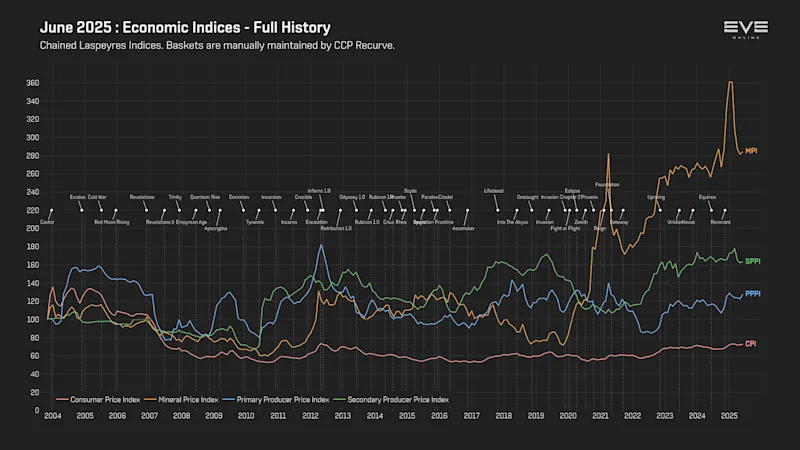800x450 pixels.
Task: Click the green SPPI series end label
Action: tap(753, 261)
